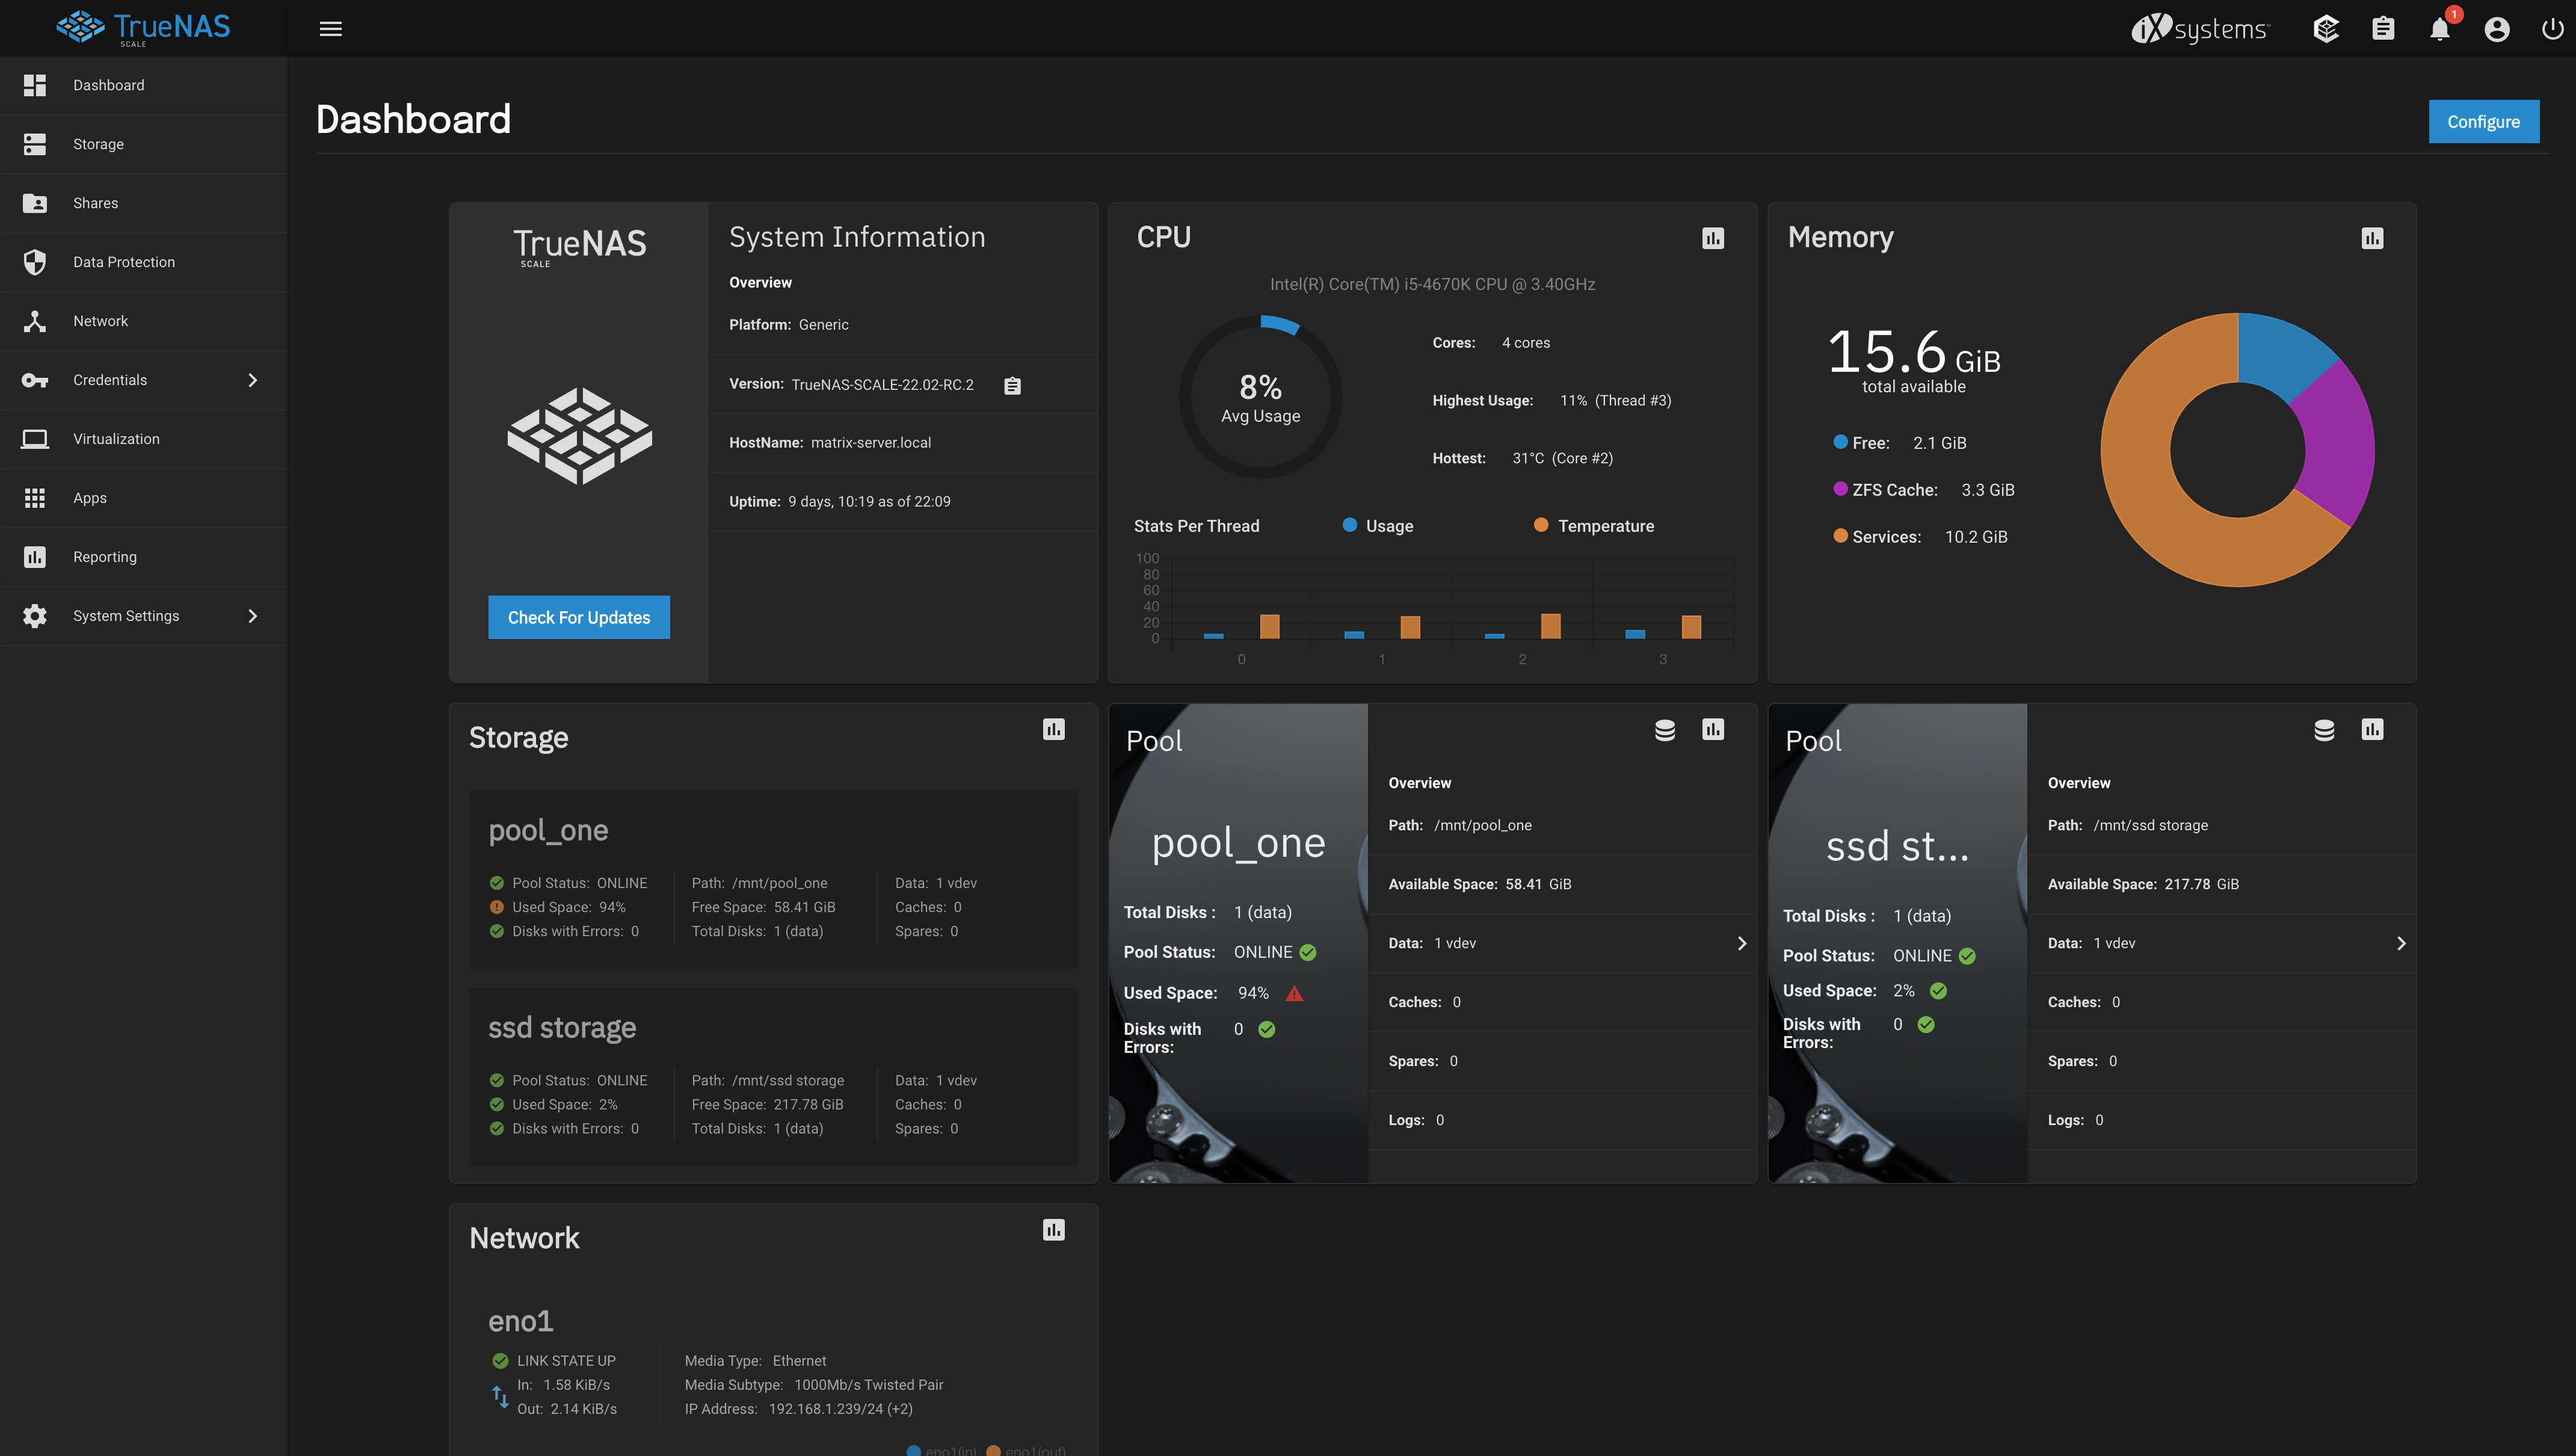Click the Configure button
This screenshot has width=2576, height=1456.
[x=2484, y=121]
